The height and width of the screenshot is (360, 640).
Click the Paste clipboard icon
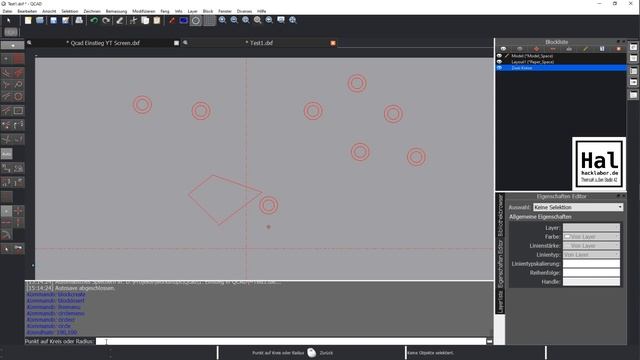click(x=157, y=20)
